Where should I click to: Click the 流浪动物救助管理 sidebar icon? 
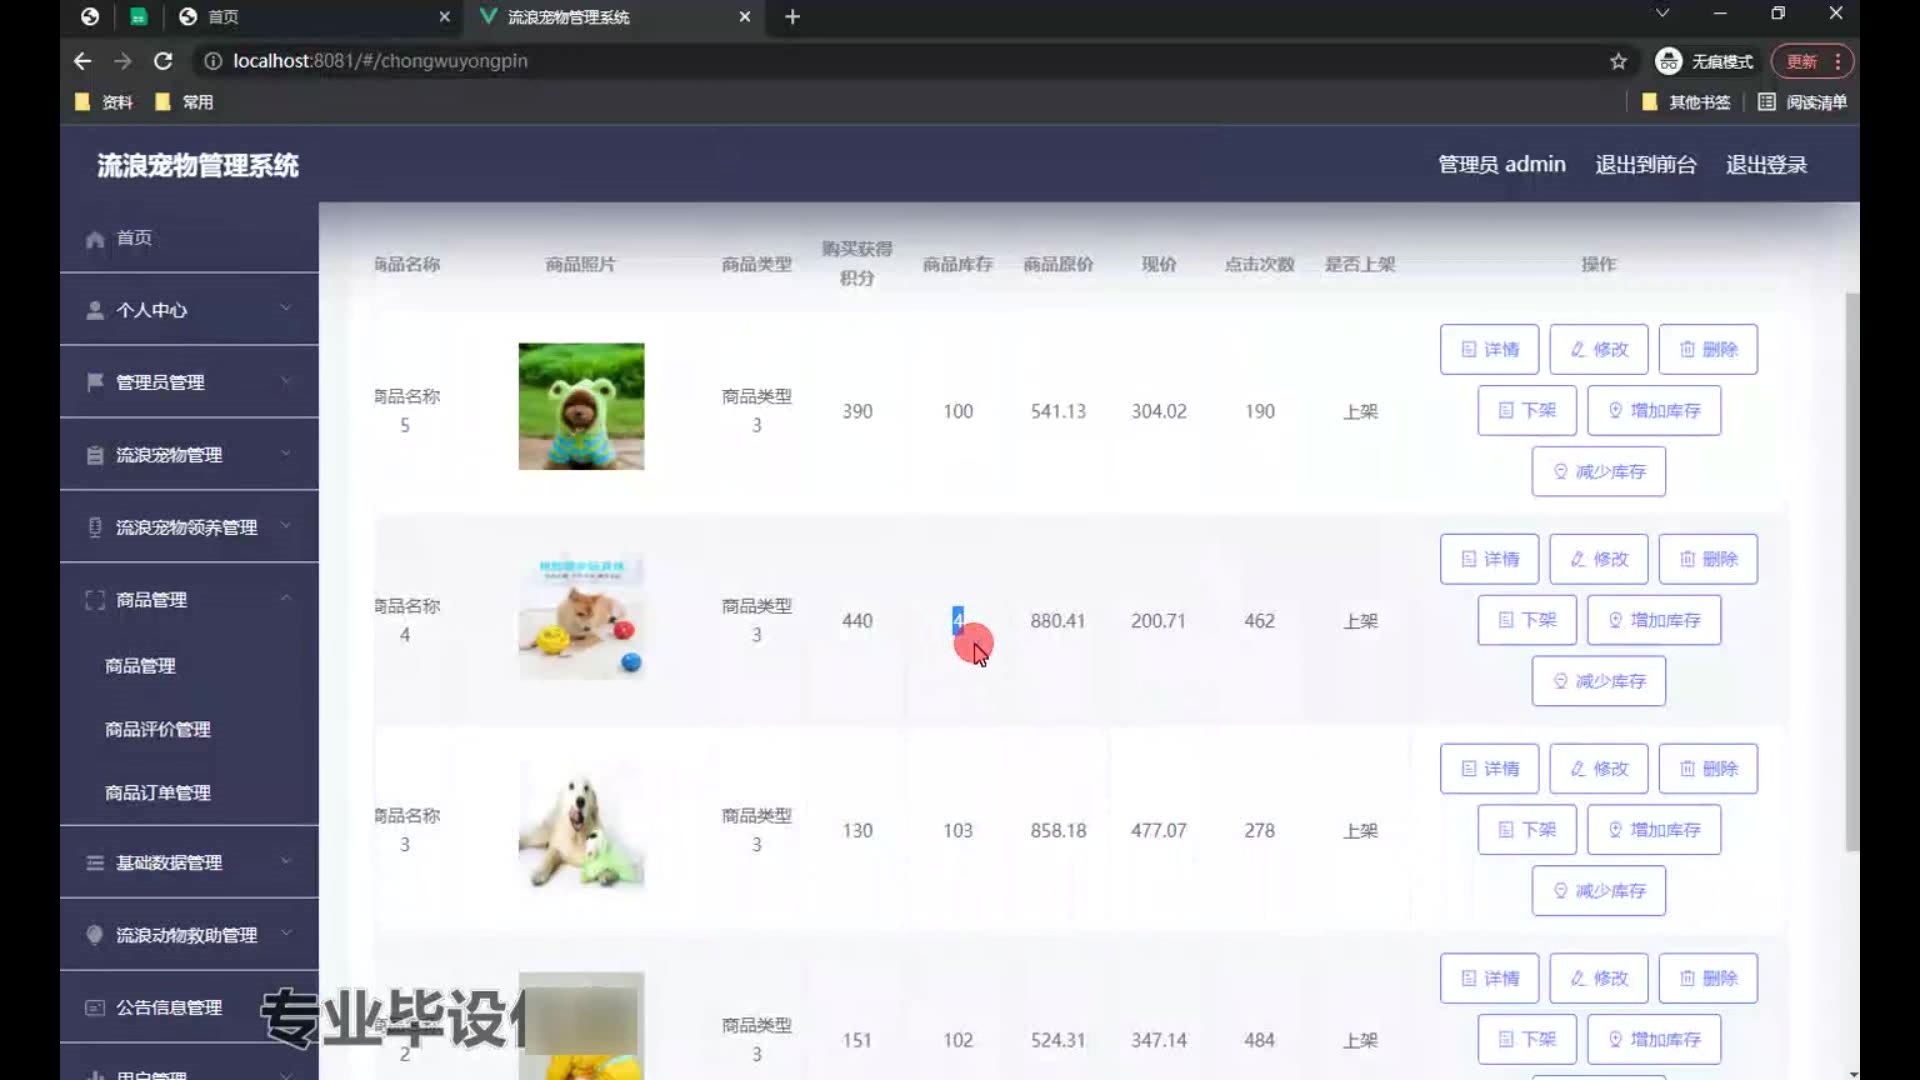click(x=95, y=935)
